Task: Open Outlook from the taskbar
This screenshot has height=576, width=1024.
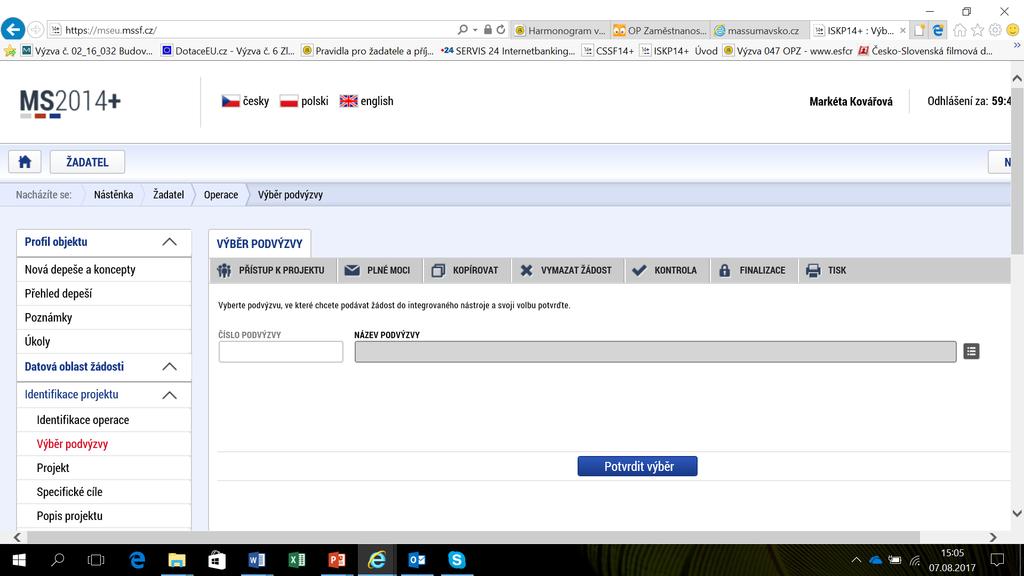Action: (x=417, y=560)
